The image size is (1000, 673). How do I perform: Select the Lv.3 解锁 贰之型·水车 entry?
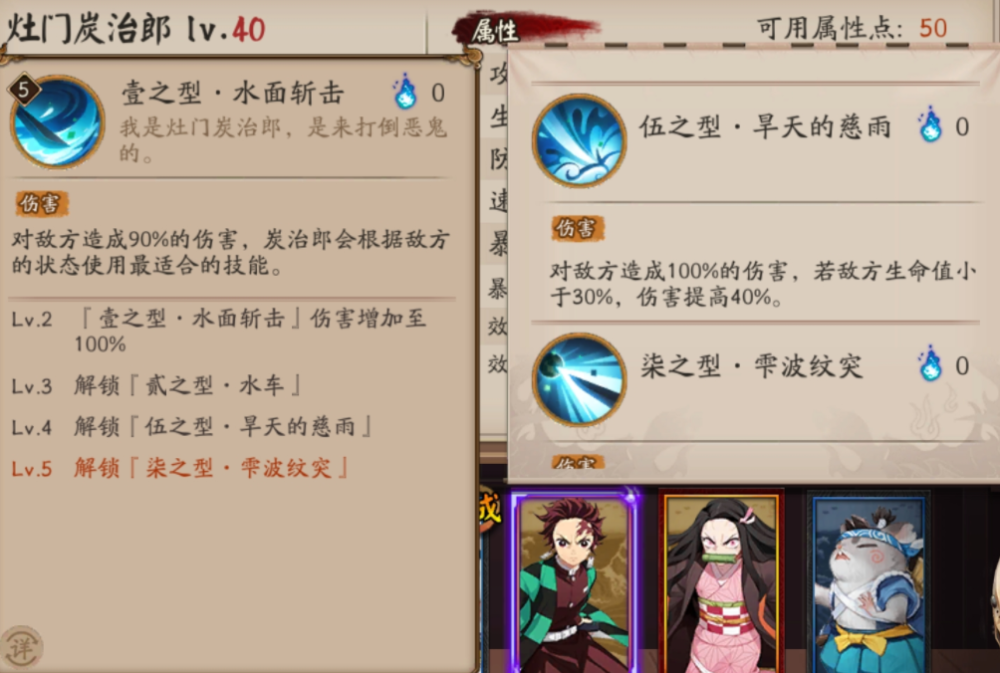(x=157, y=385)
